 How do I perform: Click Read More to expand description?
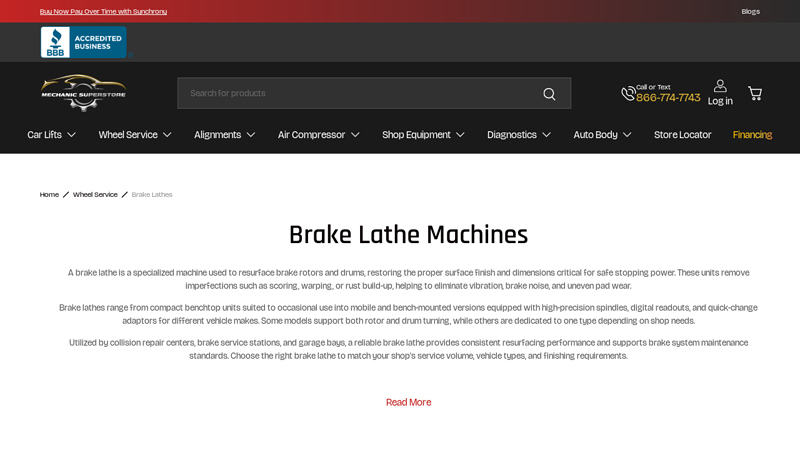408,402
